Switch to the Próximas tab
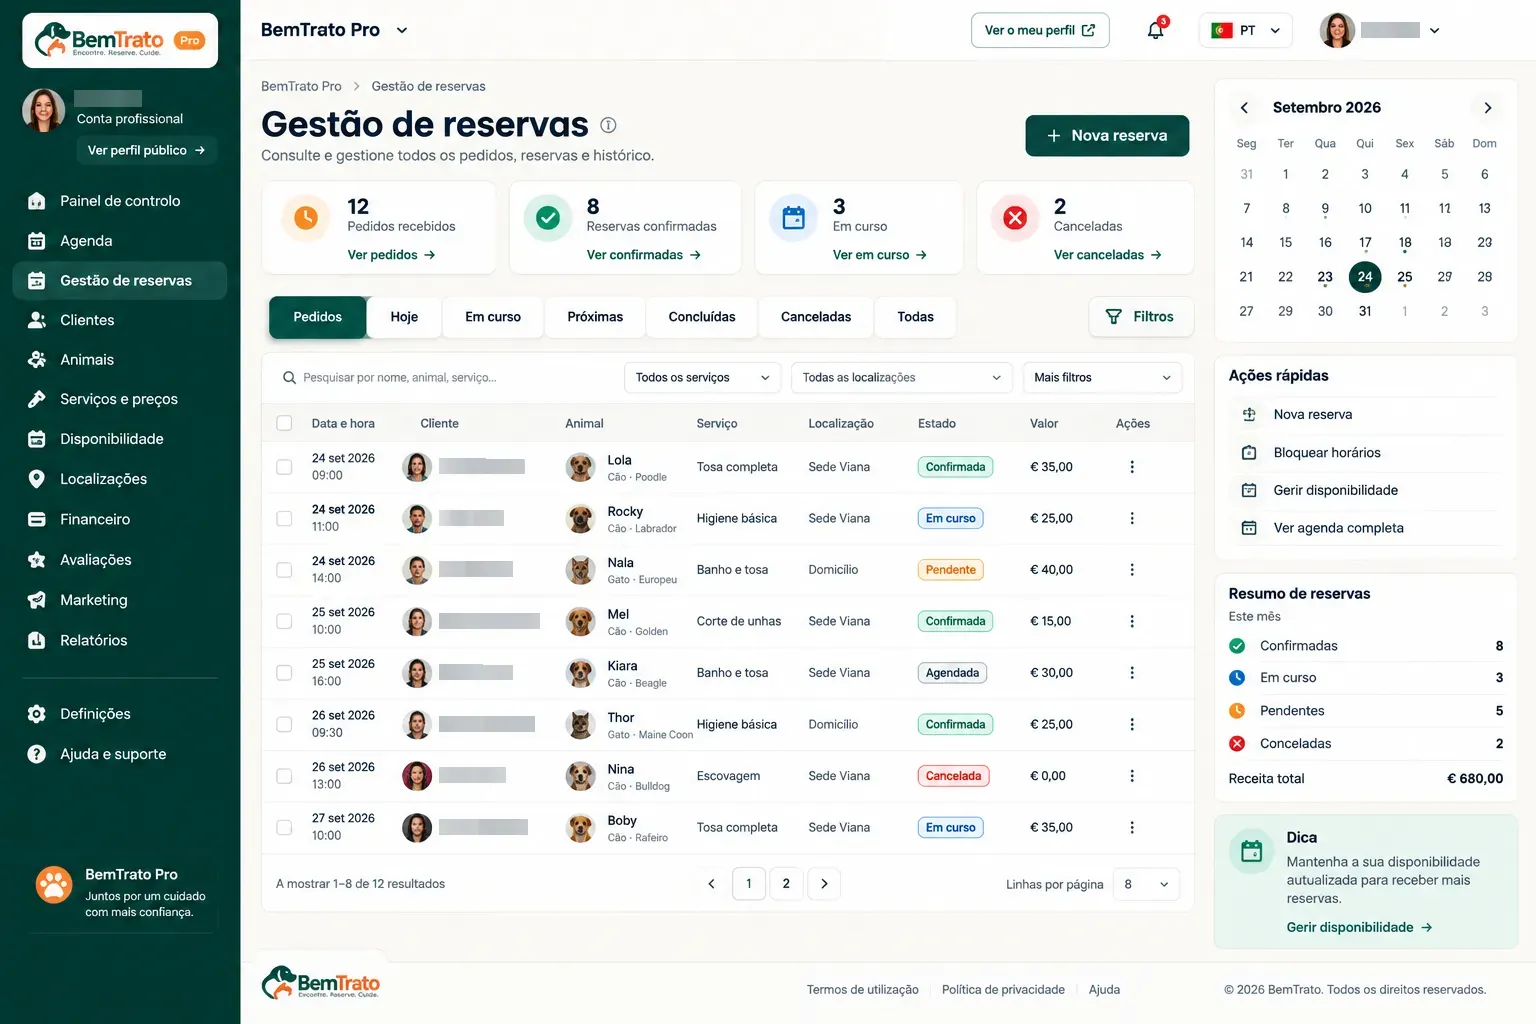Screen dimensions: 1536x1024 pyautogui.click(x=595, y=317)
